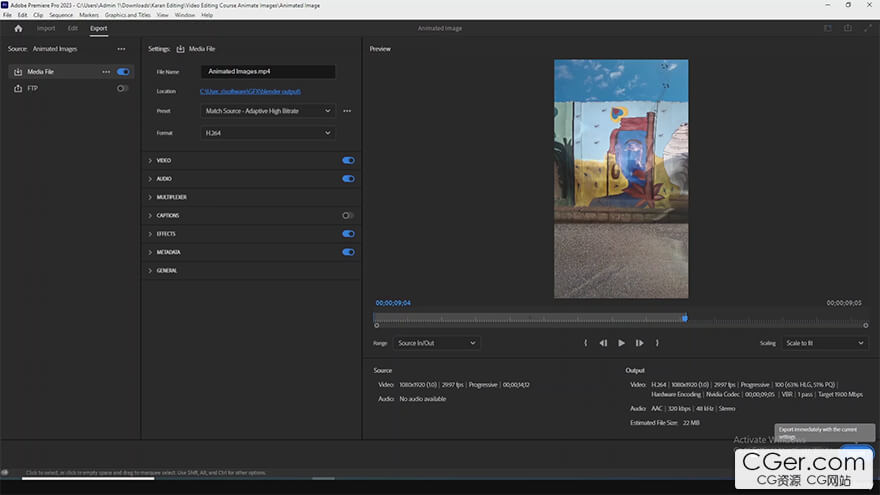Open the File menu
Screen dimensions: 880x495
click(x=7, y=15)
